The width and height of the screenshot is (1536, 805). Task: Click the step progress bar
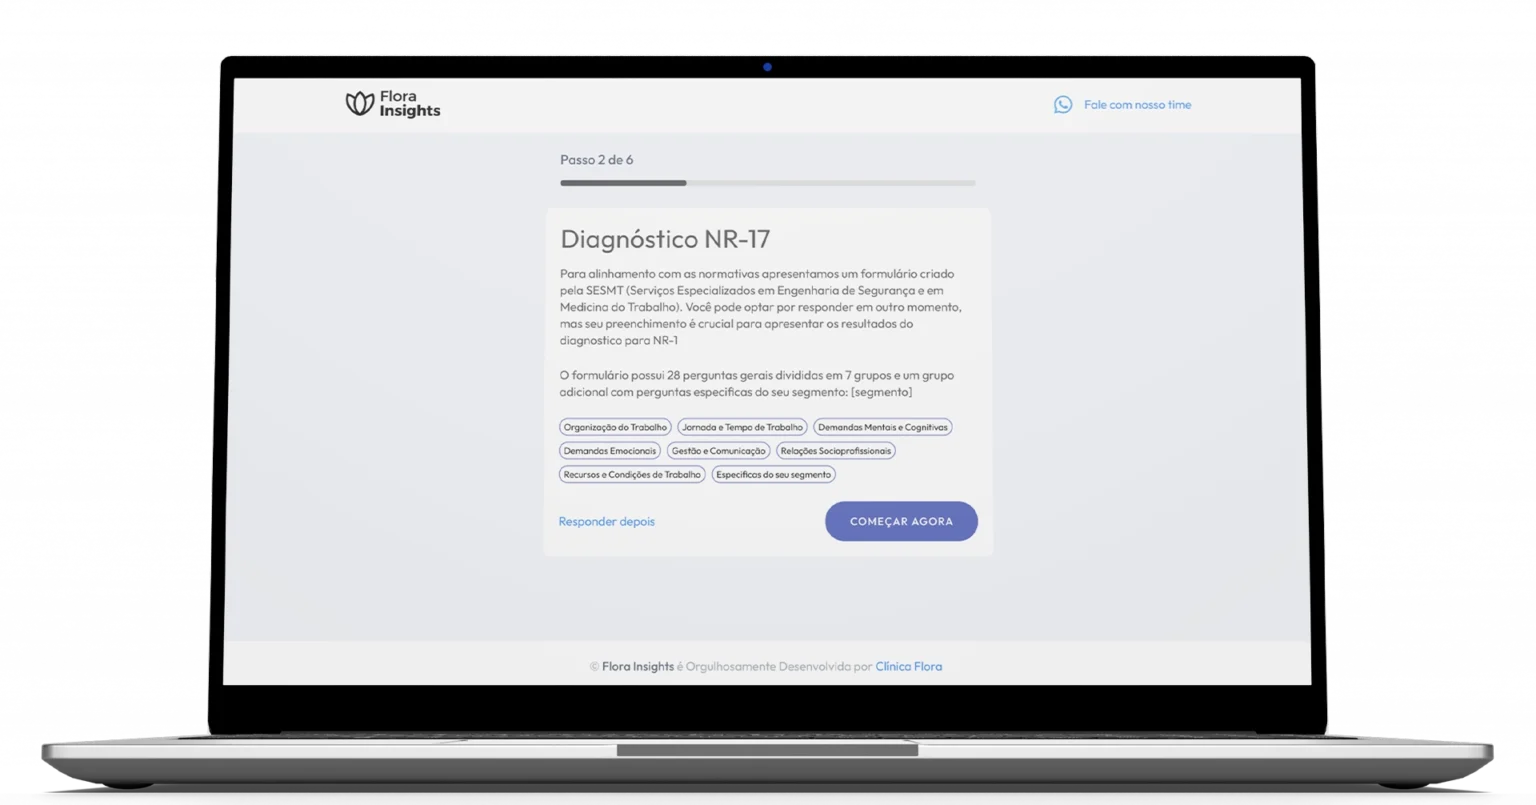tap(767, 183)
